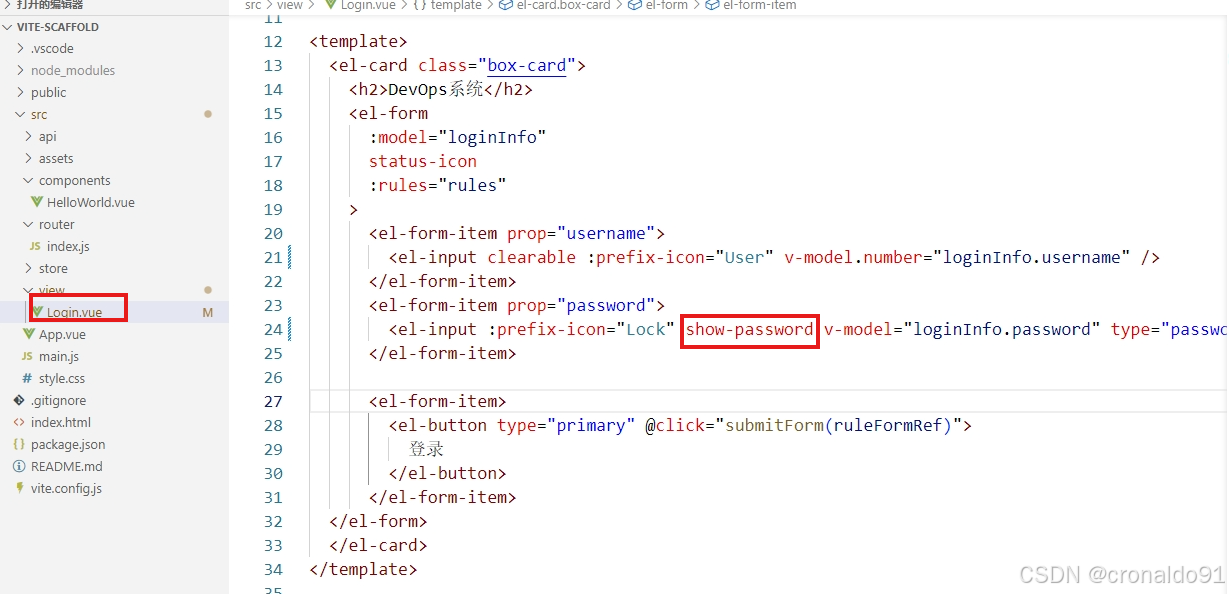Click the underlined box-card class value
The image size is (1229, 594).
(x=527, y=65)
